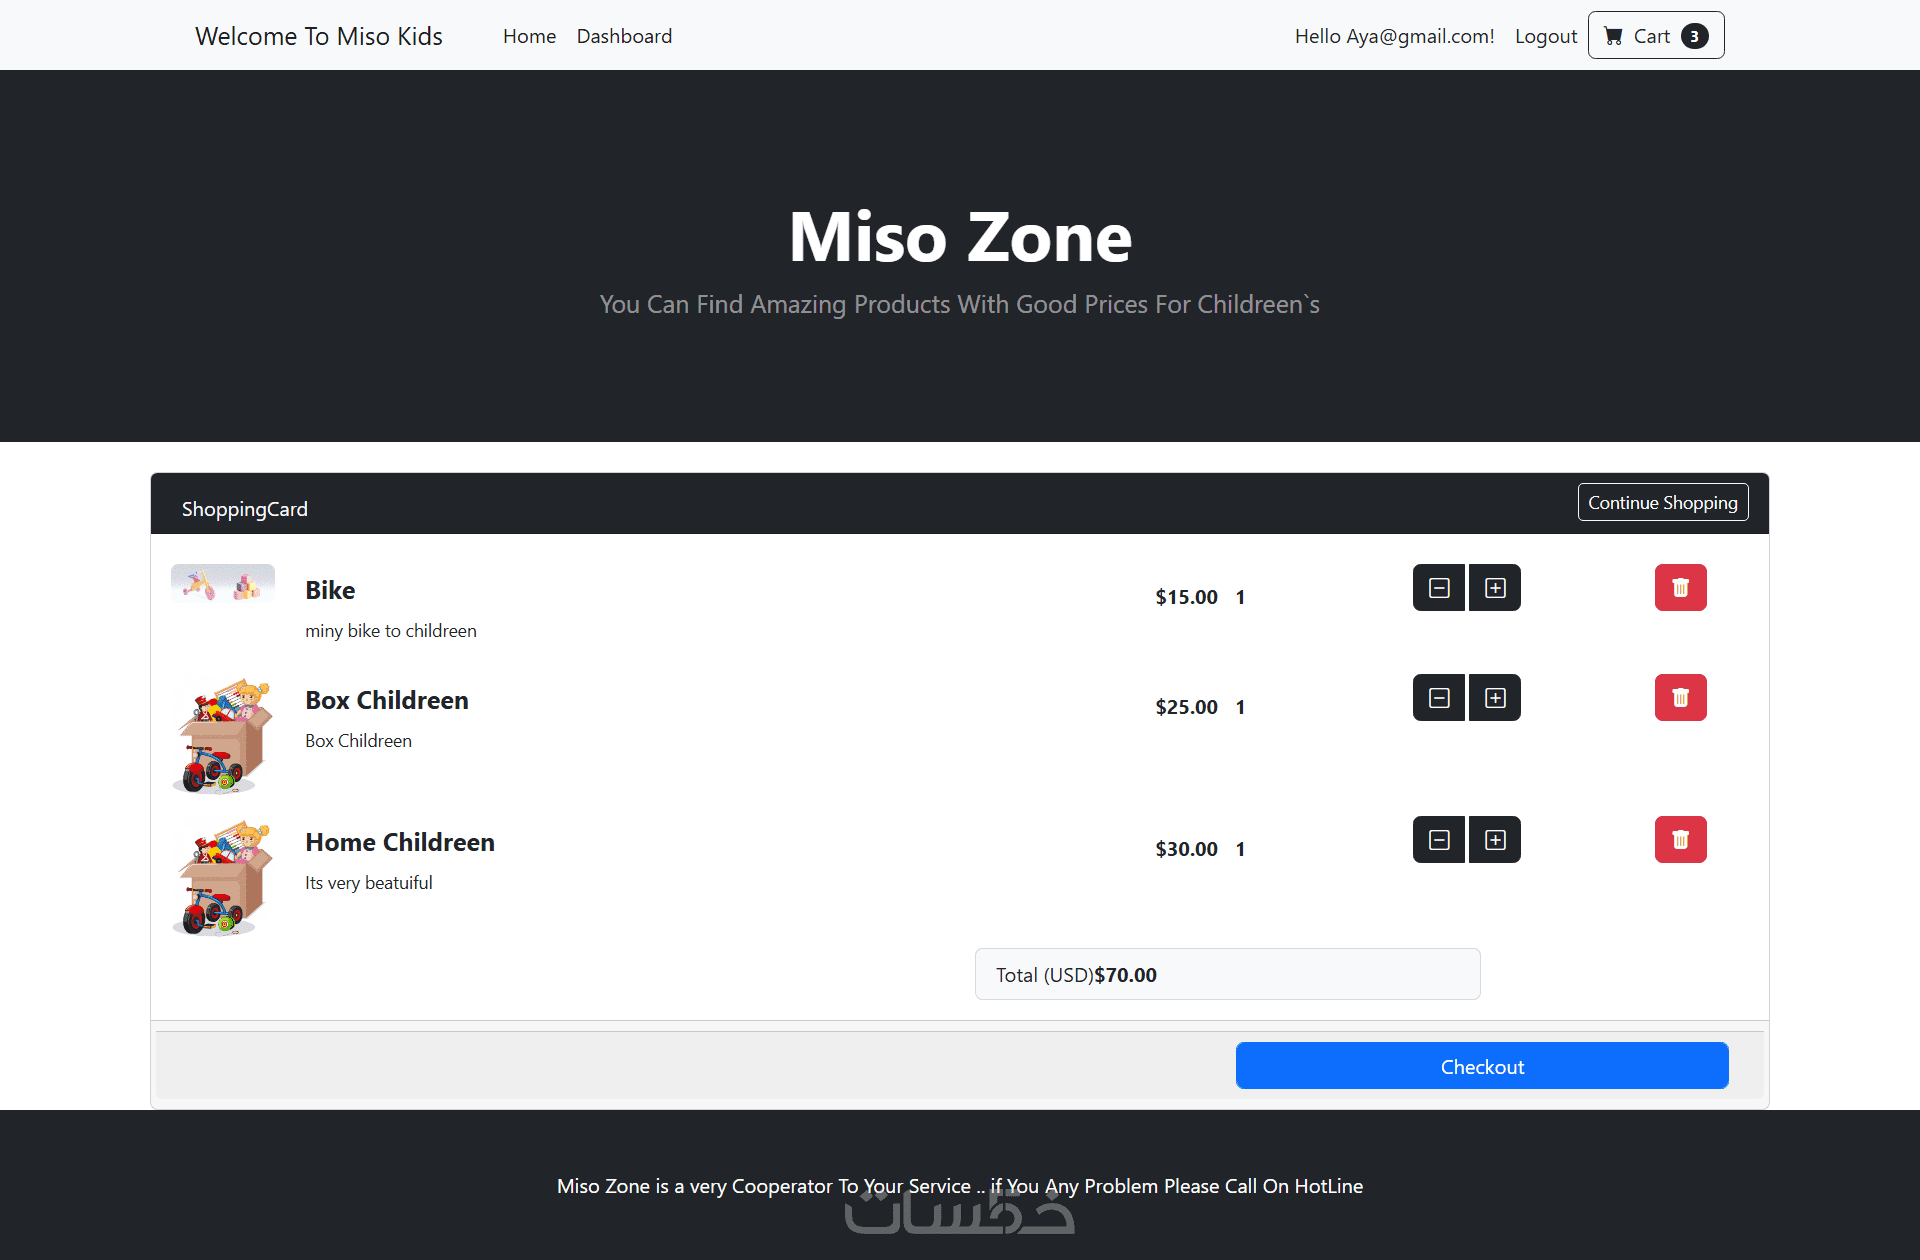The width and height of the screenshot is (1920, 1260).
Task: Click the Bike product thumbnail
Action: [222, 584]
